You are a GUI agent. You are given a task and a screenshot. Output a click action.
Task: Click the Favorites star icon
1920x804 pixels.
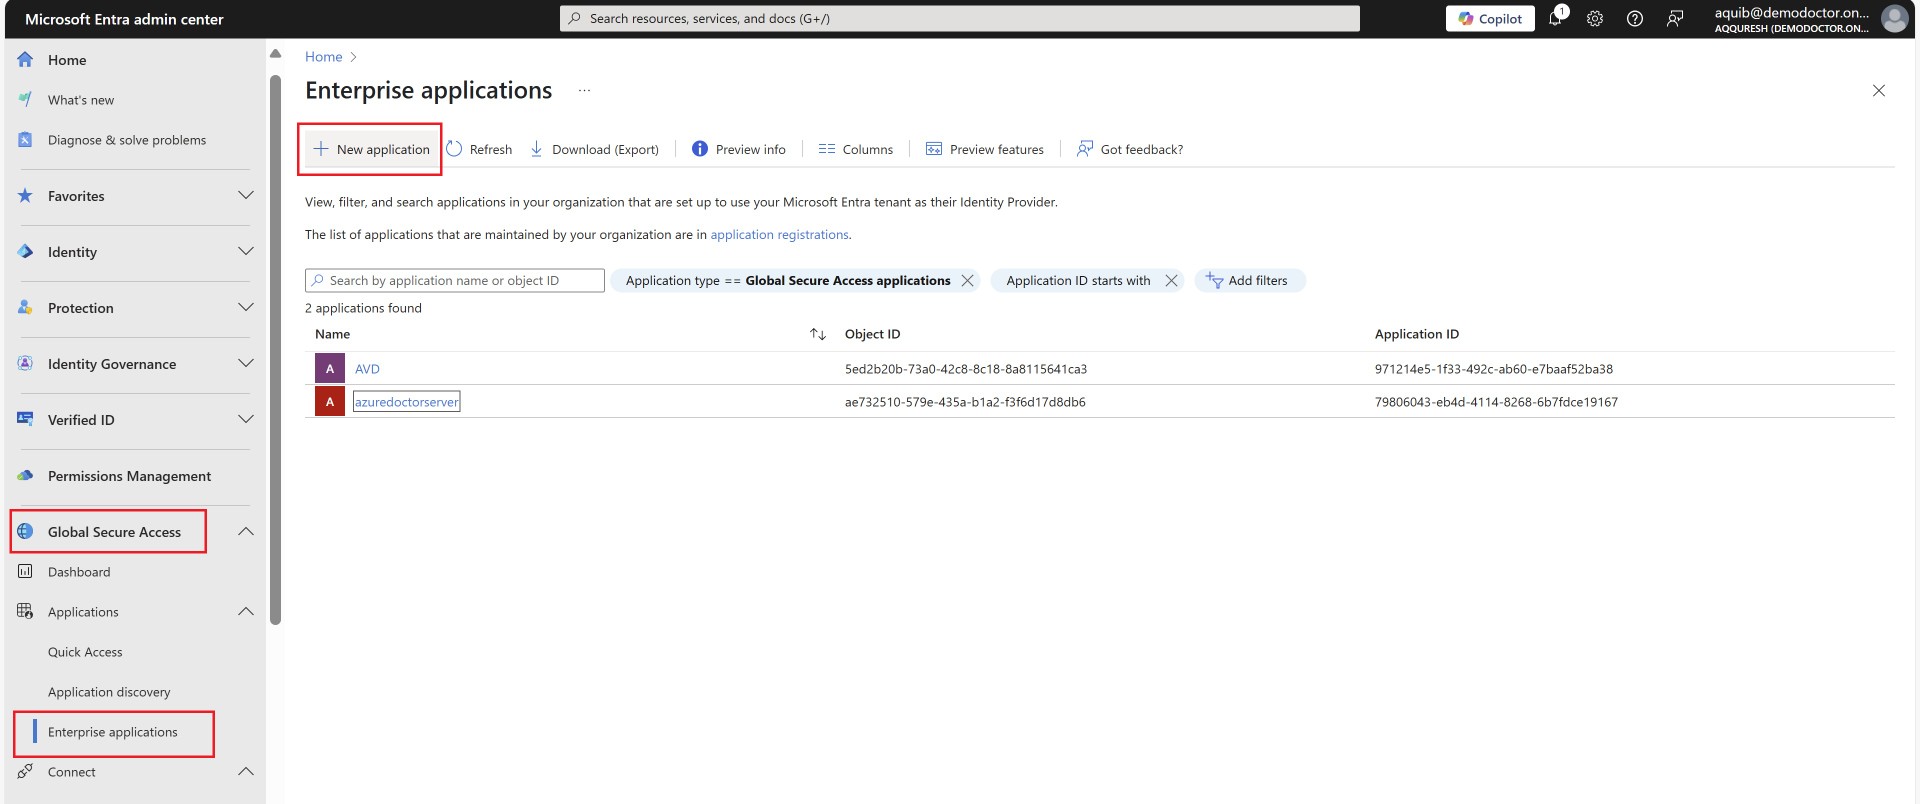click(25, 196)
